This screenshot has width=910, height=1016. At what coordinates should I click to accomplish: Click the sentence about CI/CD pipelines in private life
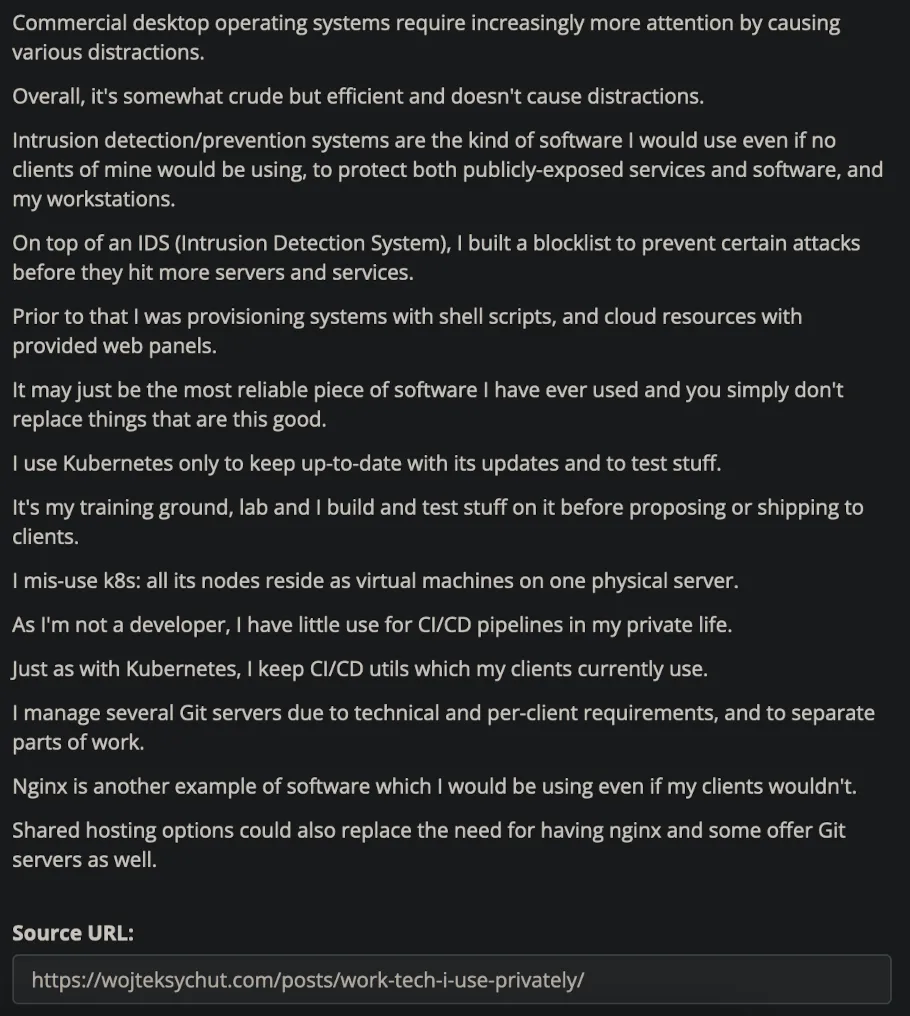(372, 625)
